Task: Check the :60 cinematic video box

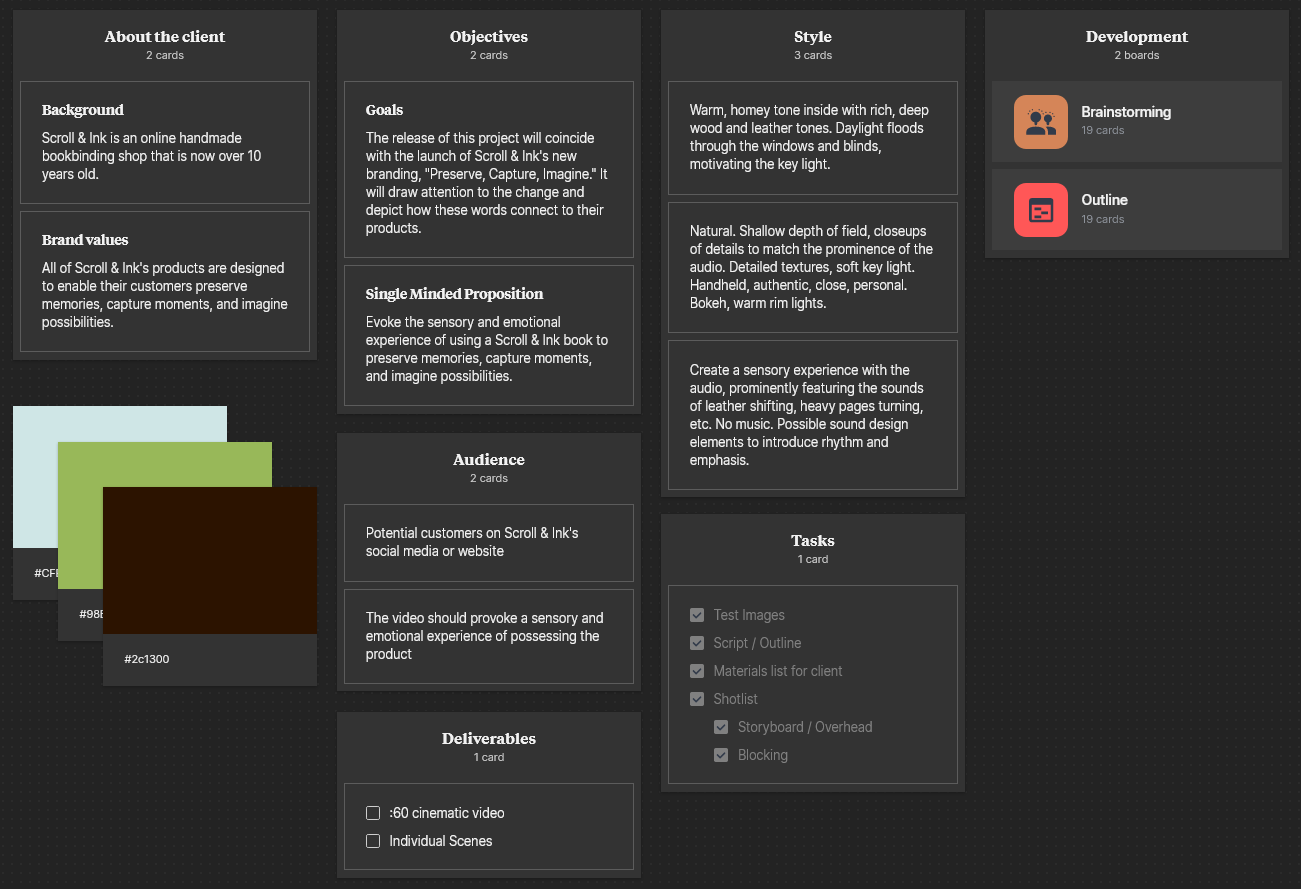Action: [373, 813]
